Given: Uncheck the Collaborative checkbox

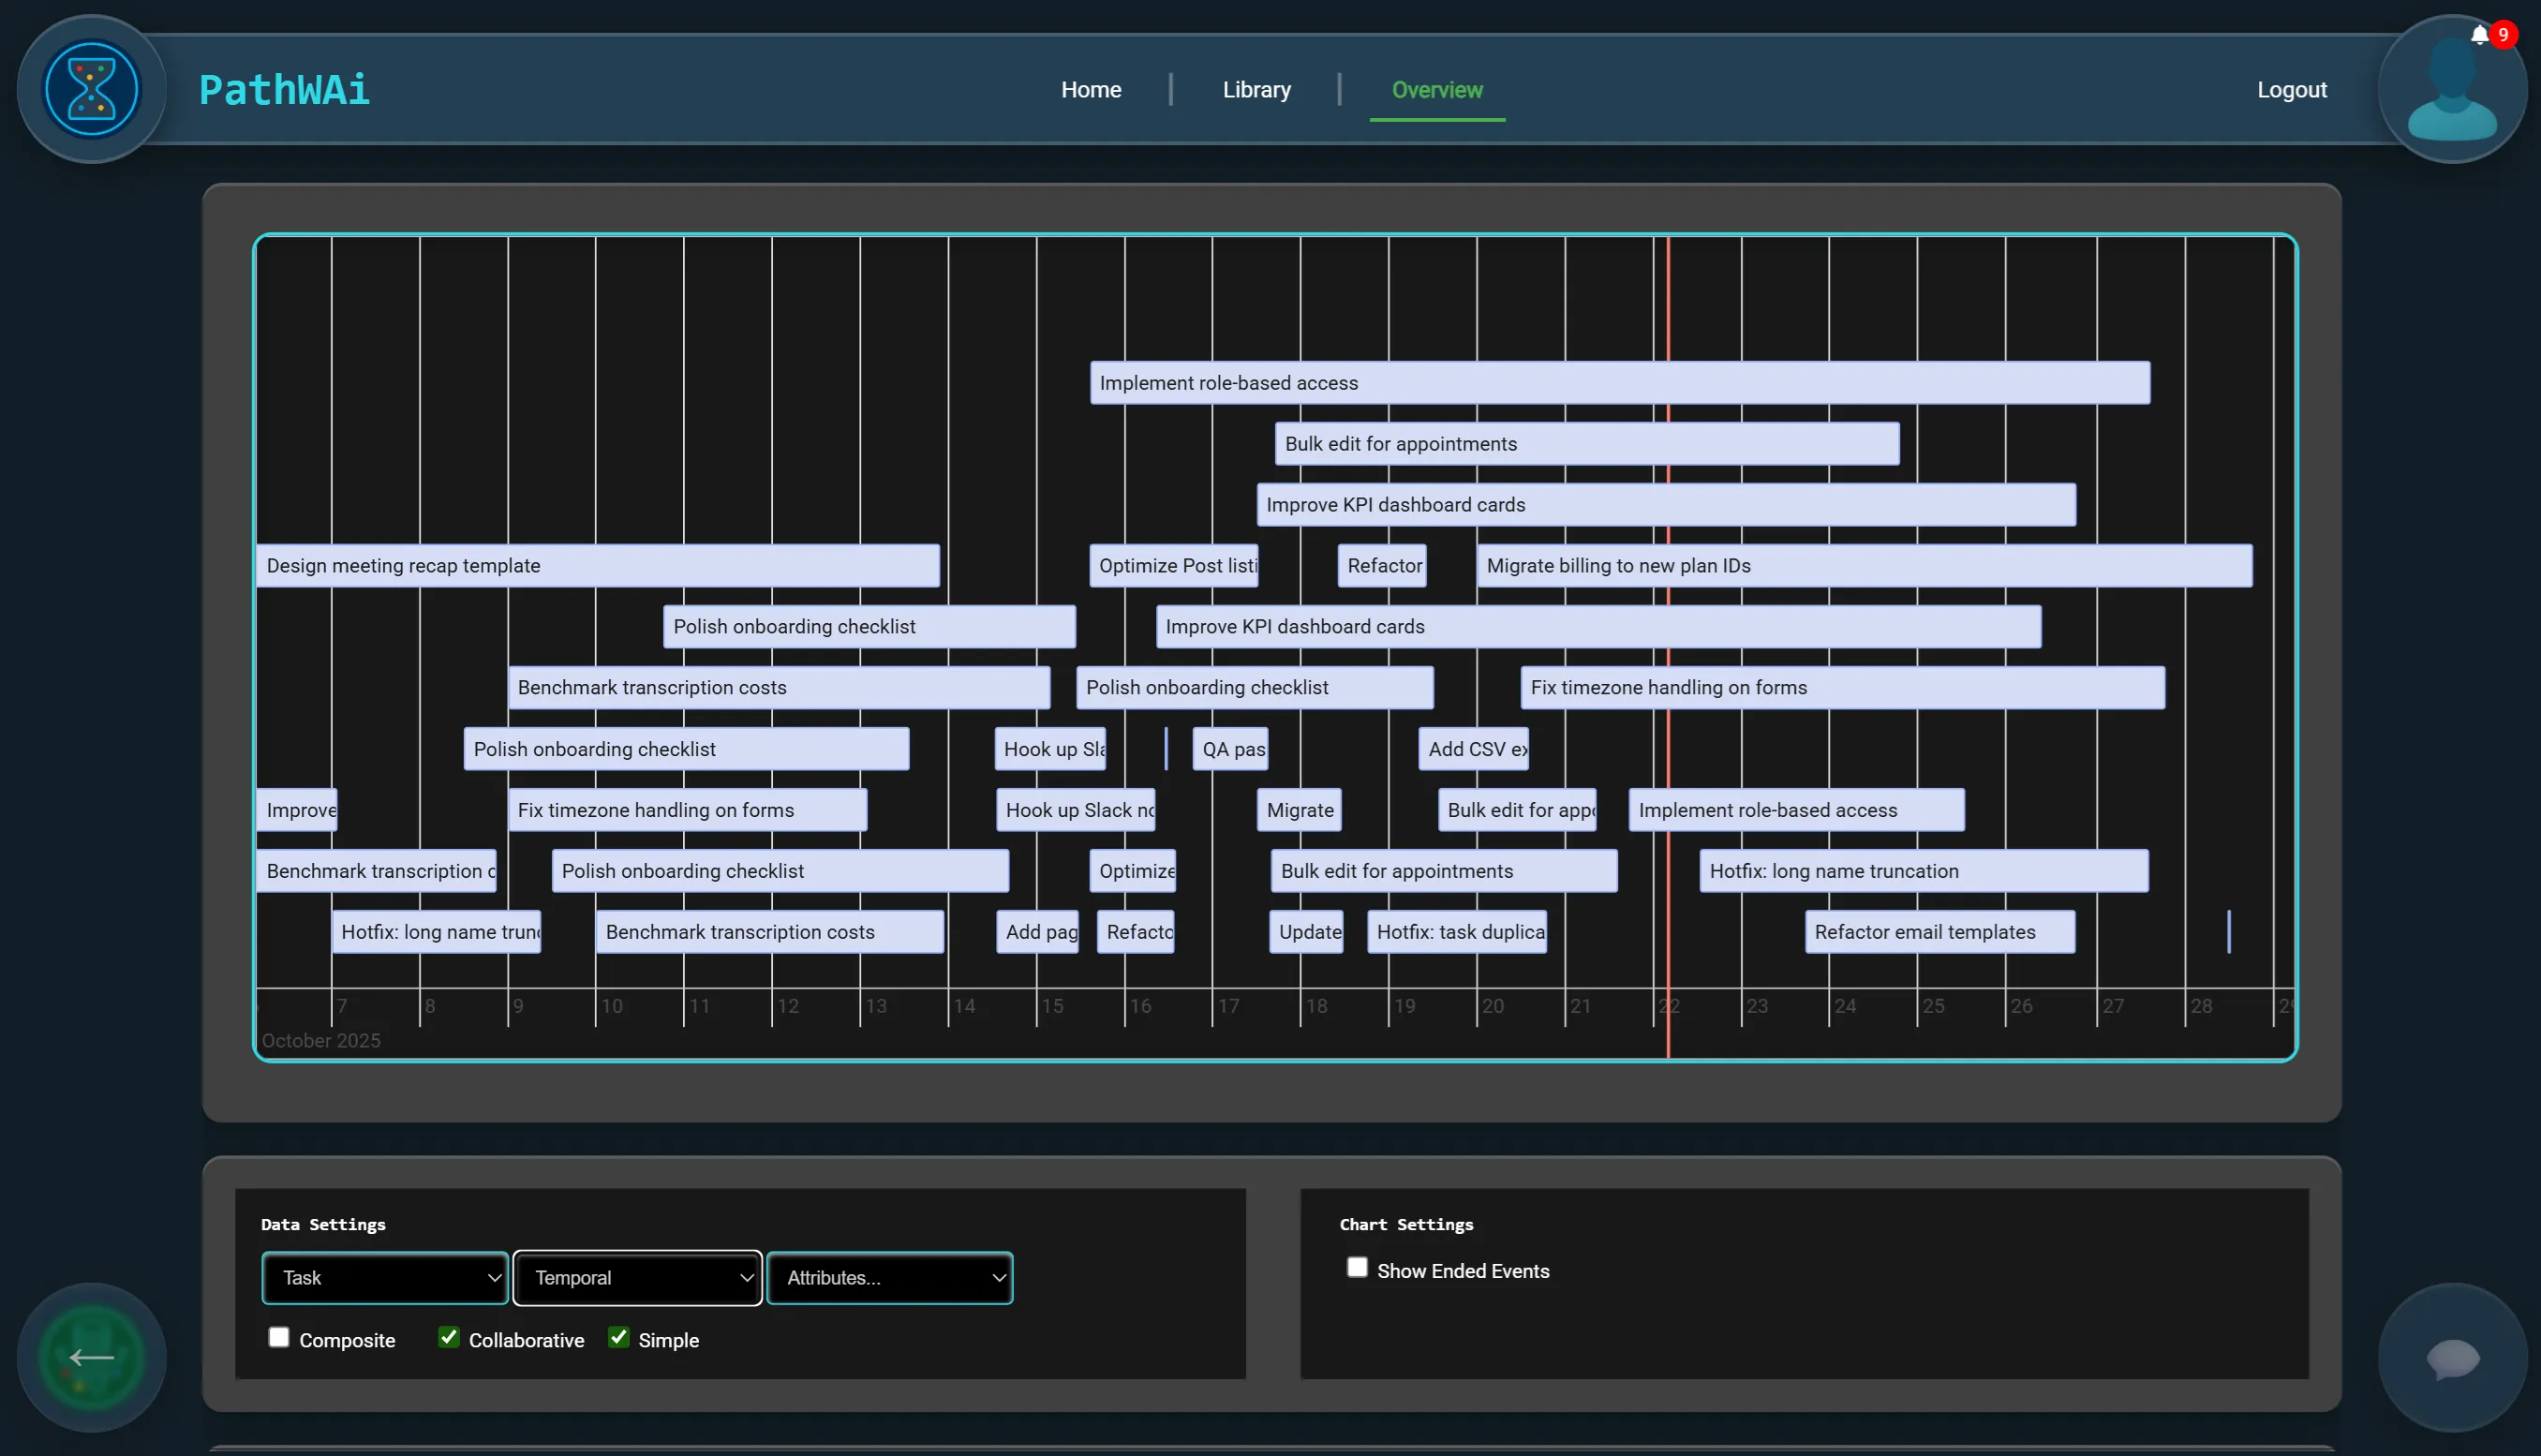Looking at the screenshot, I should click(449, 1337).
